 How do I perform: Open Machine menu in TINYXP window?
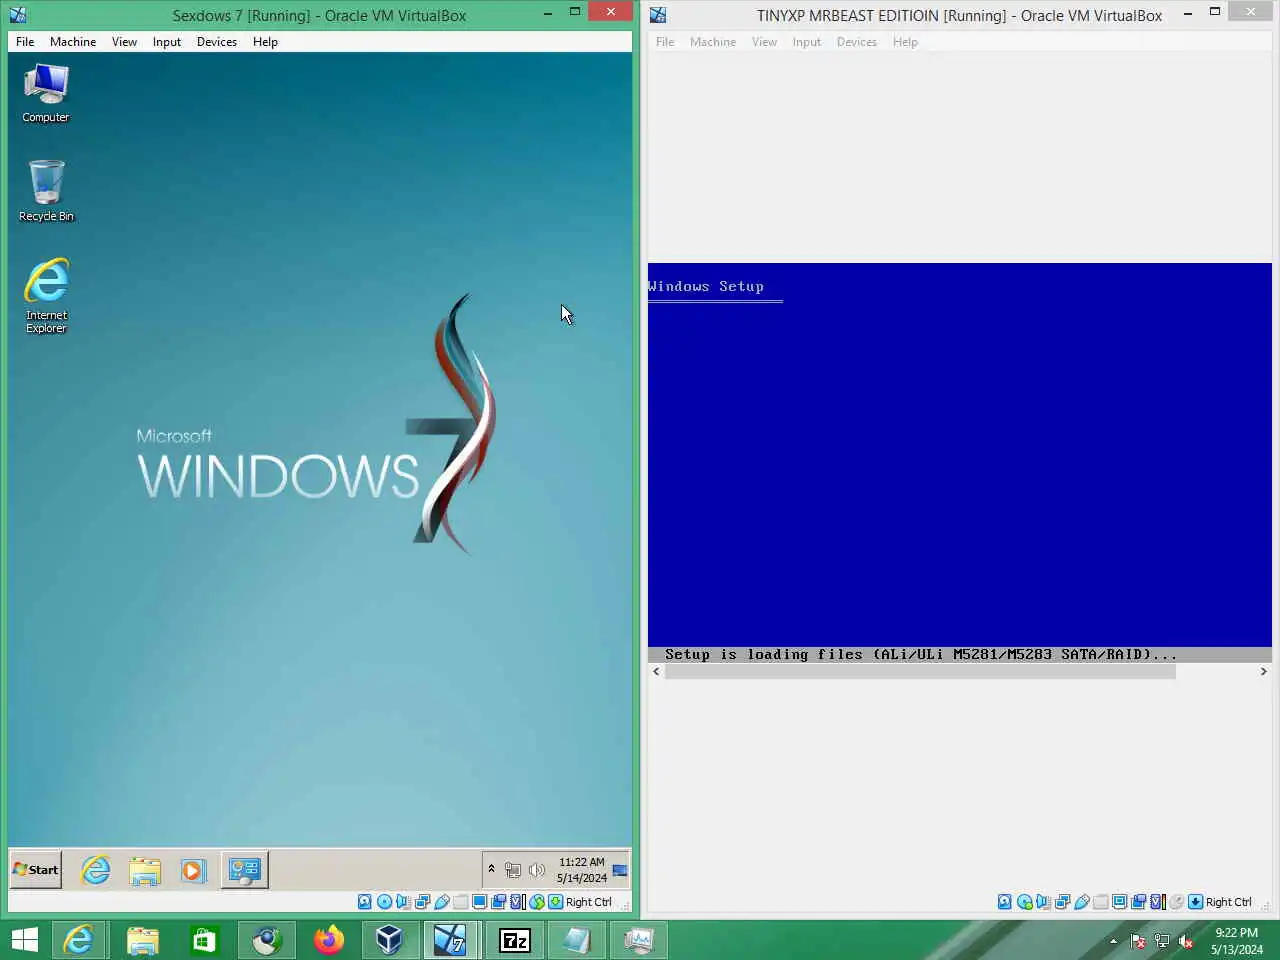pyautogui.click(x=713, y=42)
